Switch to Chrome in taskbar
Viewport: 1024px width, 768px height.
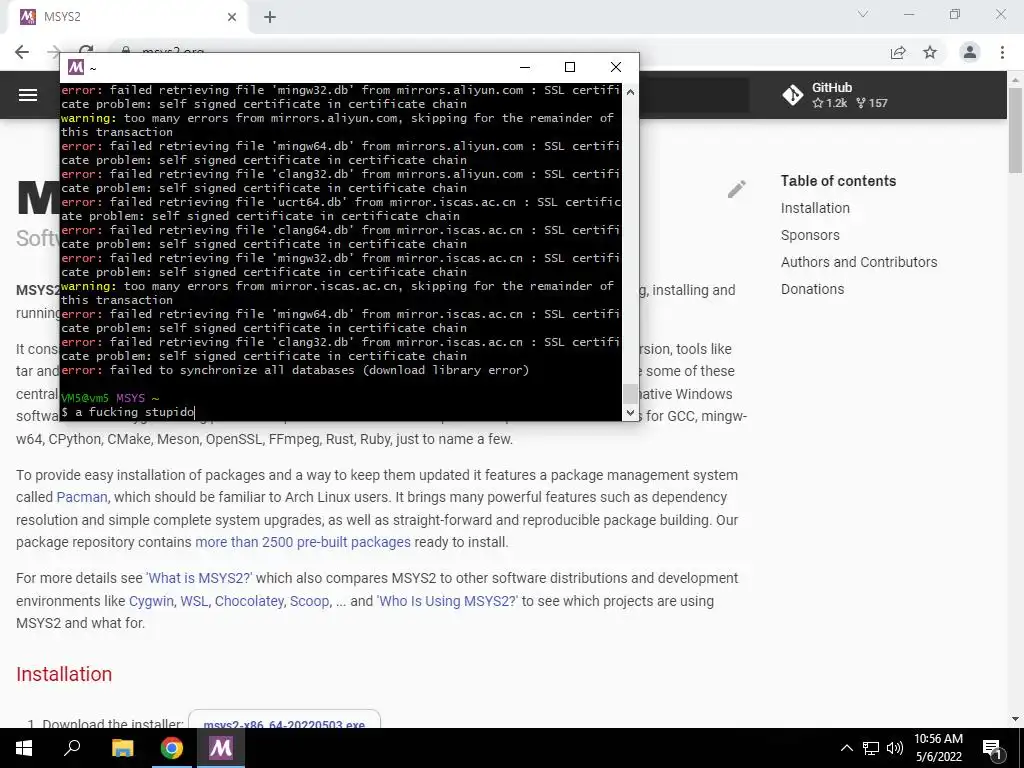click(172, 748)
